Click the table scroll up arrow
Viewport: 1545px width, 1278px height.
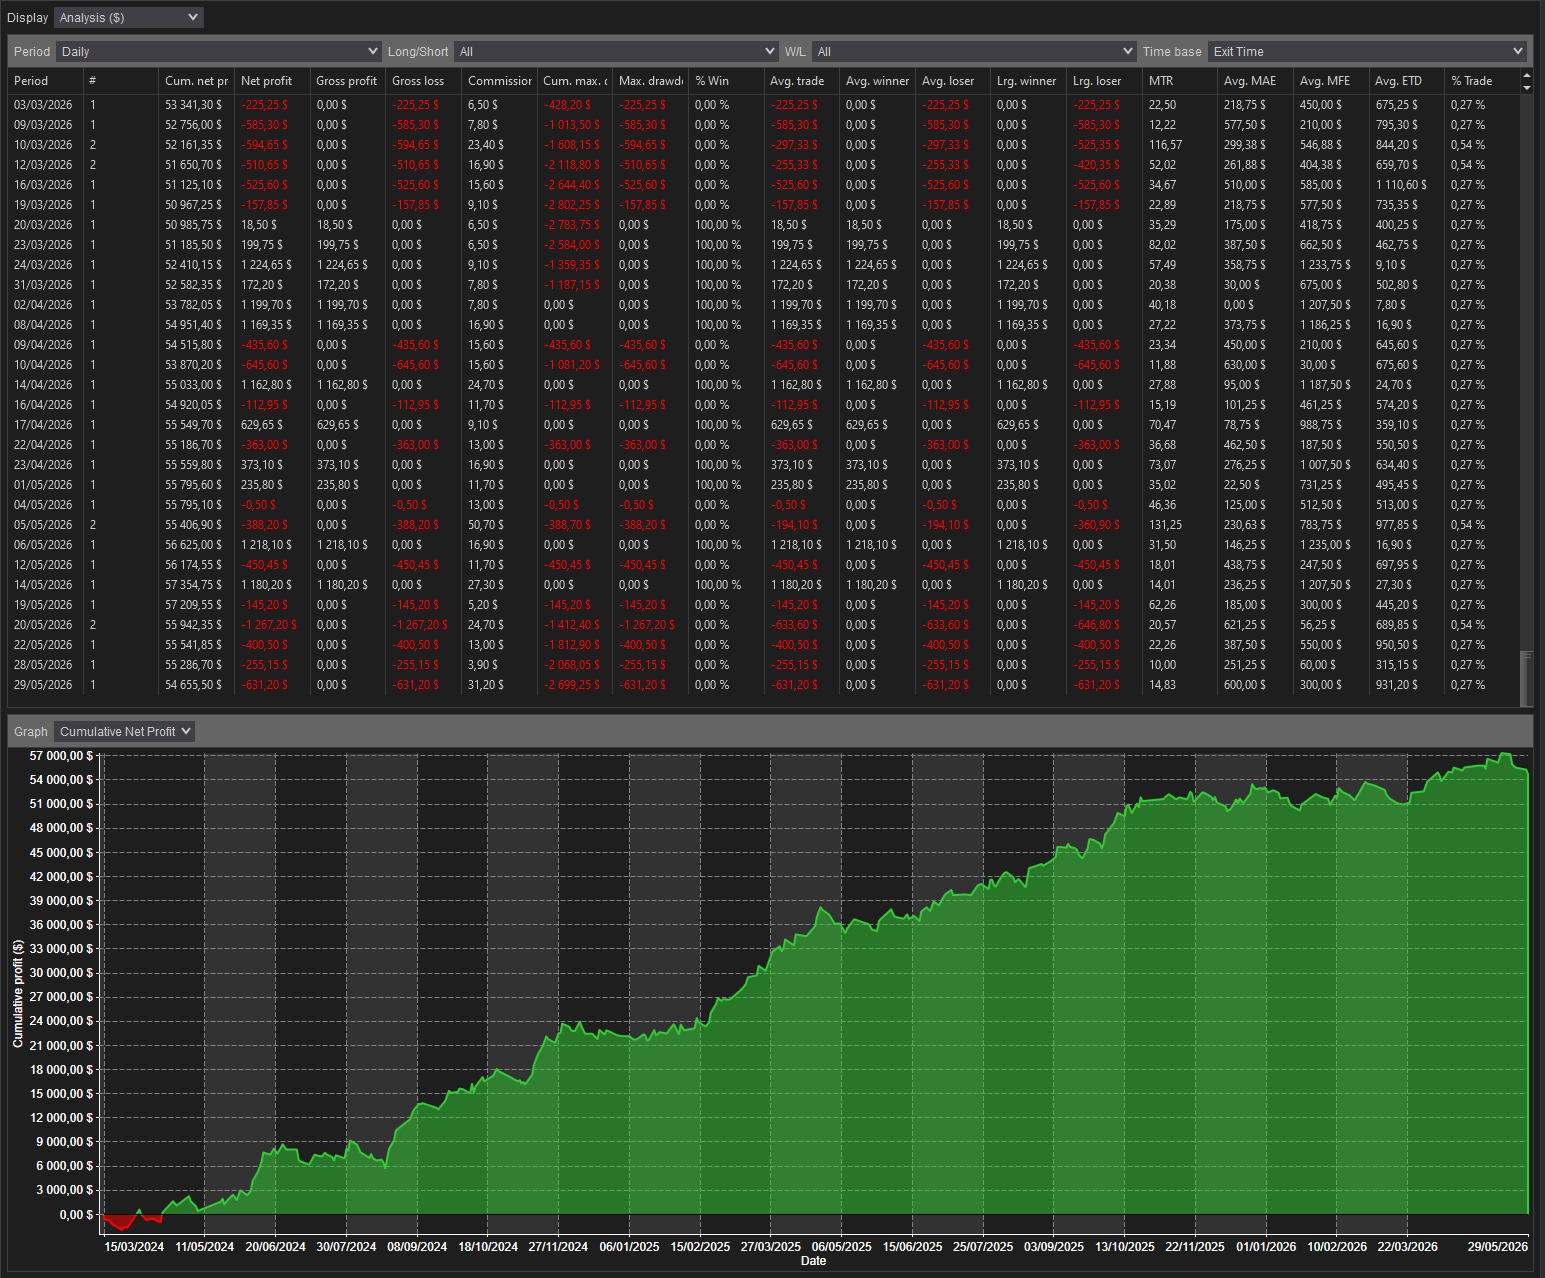pyautogui.click(x=1526, y=75)
